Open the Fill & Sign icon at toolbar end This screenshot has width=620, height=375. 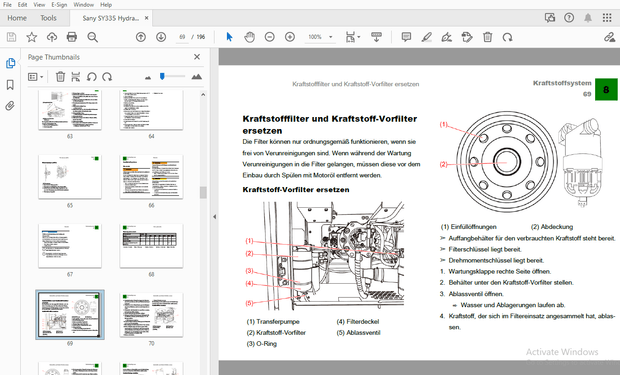point(609,37)
